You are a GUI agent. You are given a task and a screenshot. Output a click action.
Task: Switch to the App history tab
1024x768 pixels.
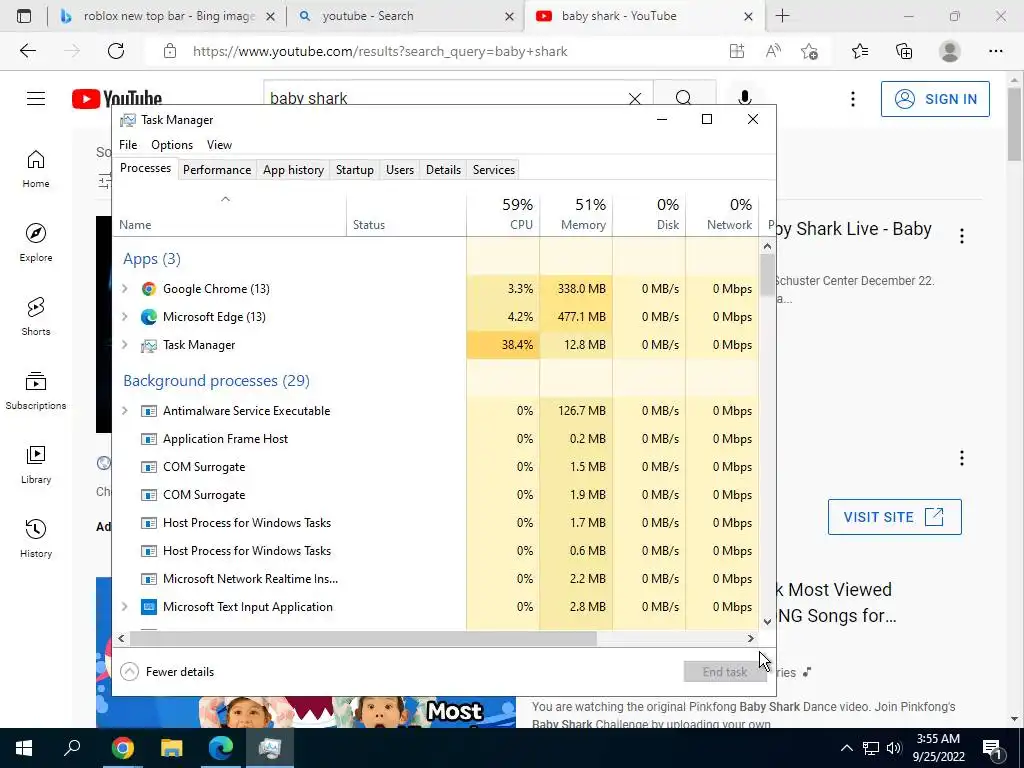(293, 170)
